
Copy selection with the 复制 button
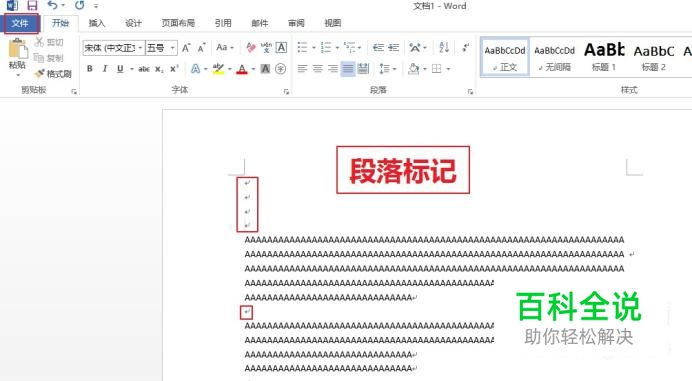(x=49, y=58)
